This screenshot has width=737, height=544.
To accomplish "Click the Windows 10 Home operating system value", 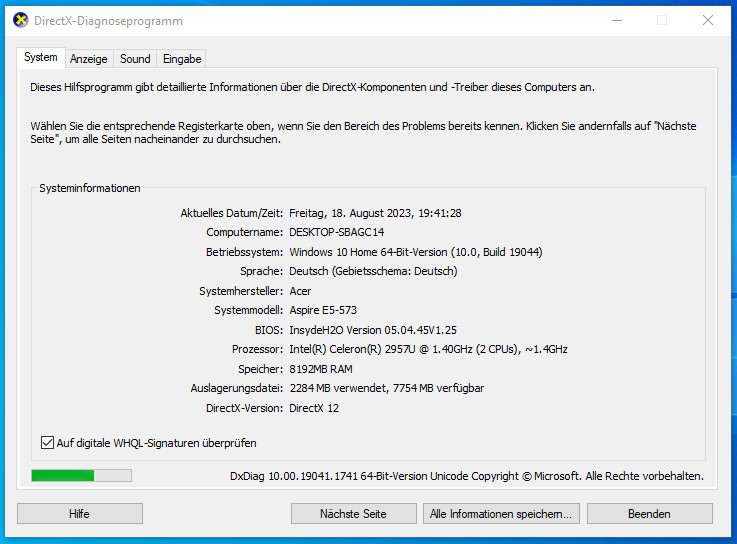I will tap(416, 252).
